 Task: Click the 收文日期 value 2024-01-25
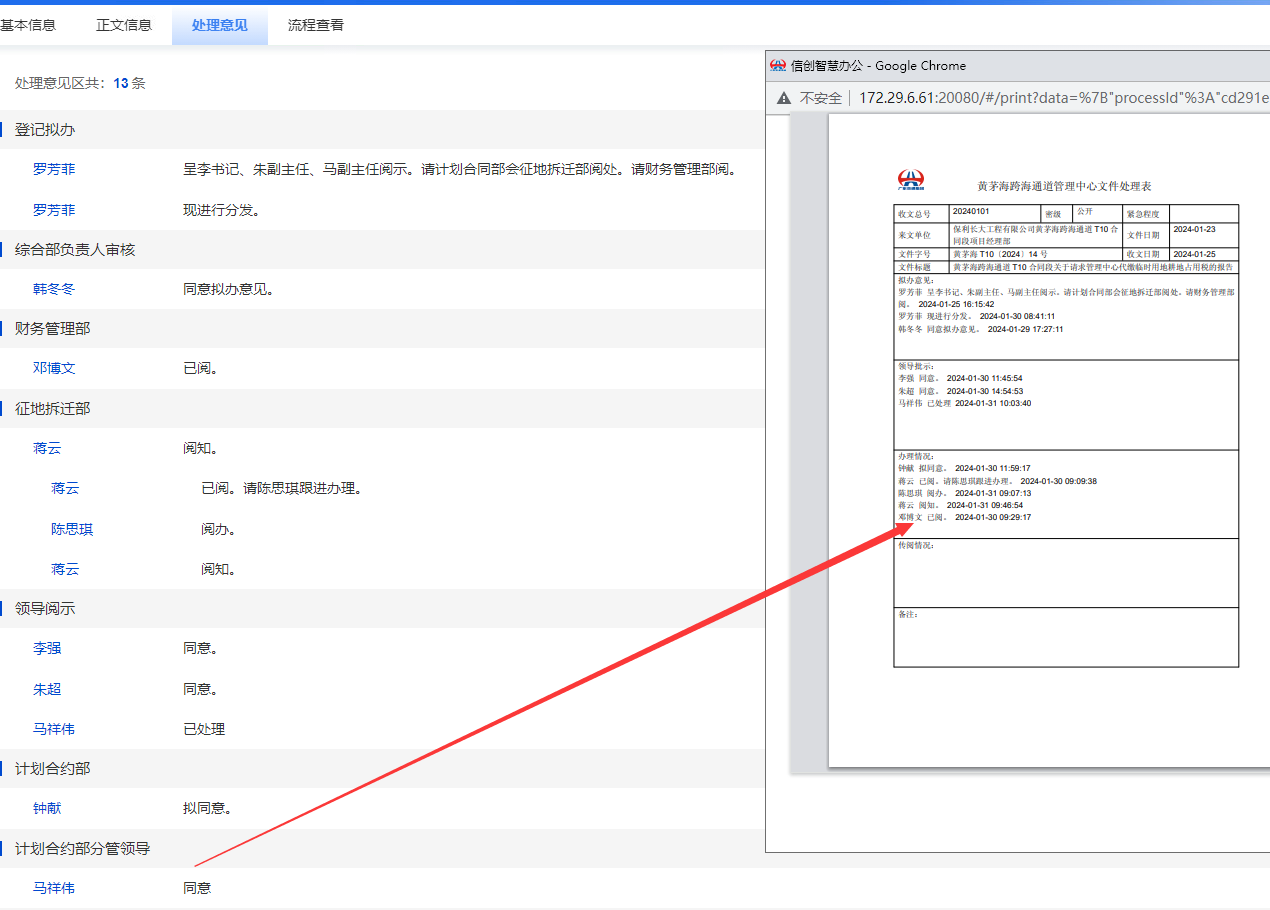(1194, 254)
